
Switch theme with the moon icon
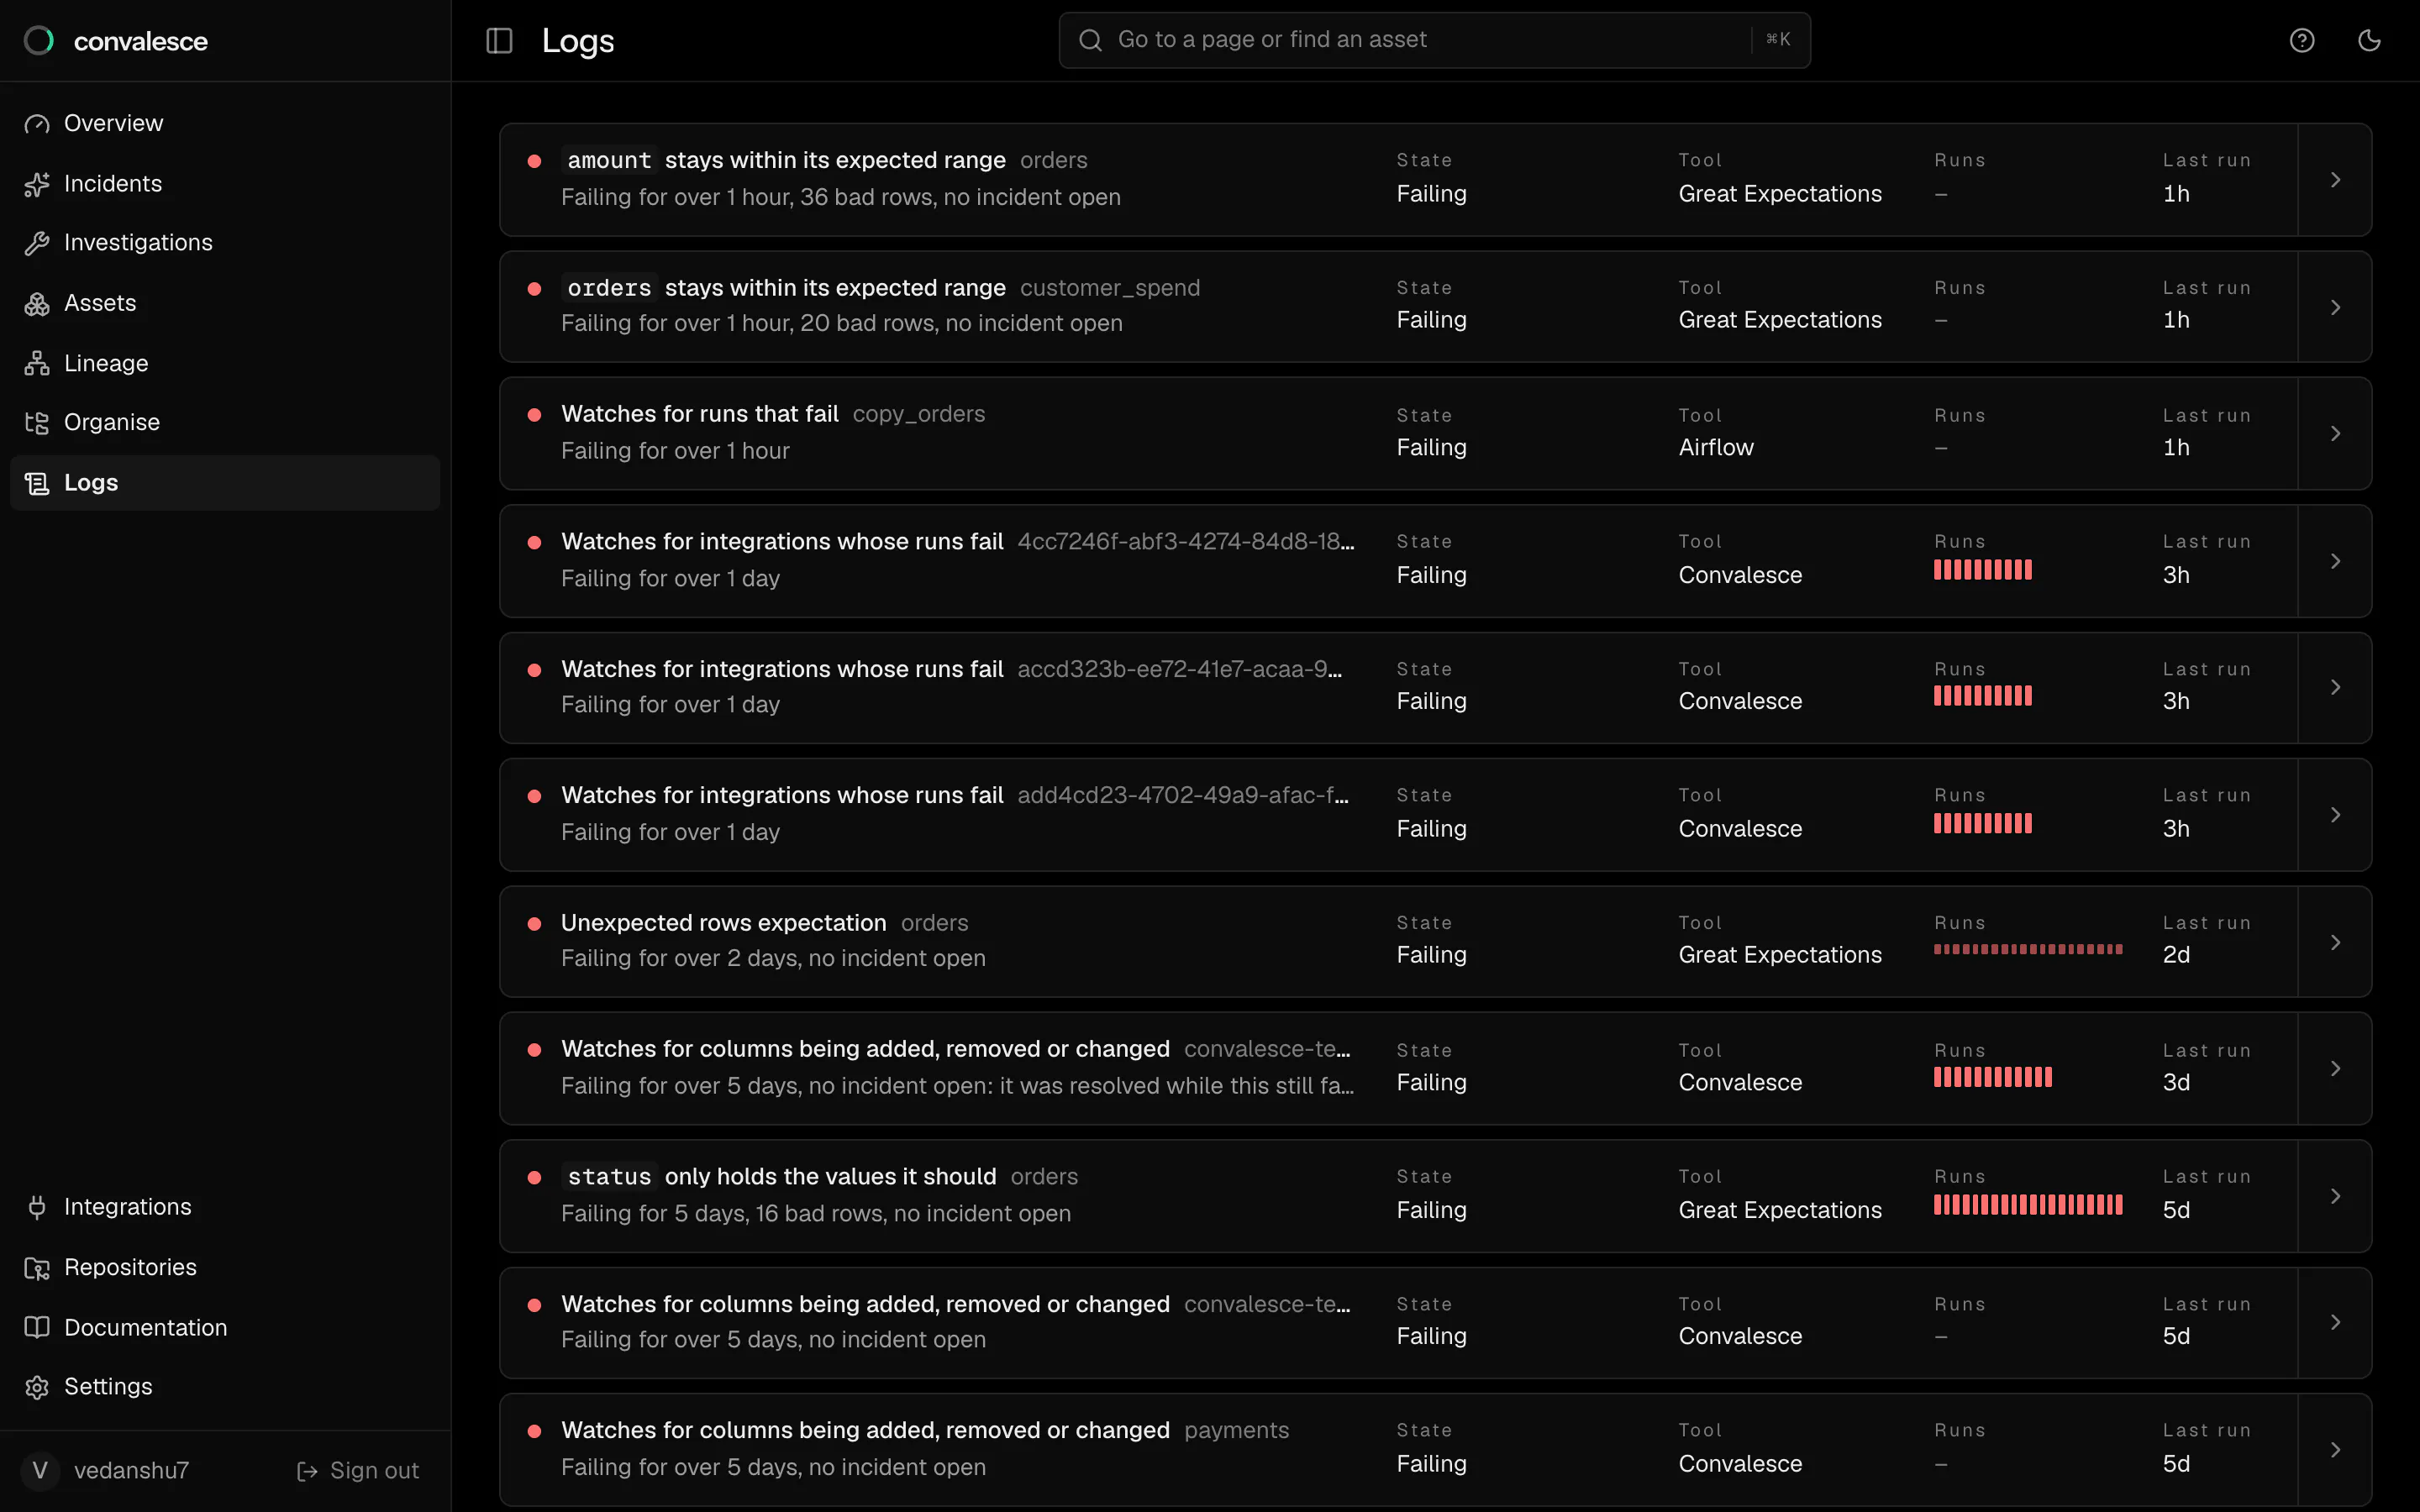(x=2369, y=40)
